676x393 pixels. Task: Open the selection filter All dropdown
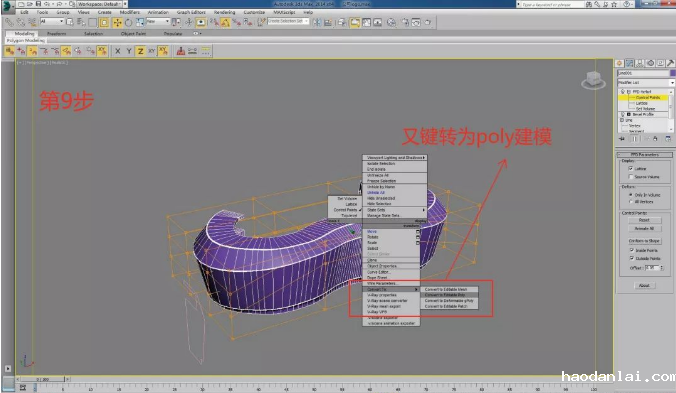tap(52, 21)
